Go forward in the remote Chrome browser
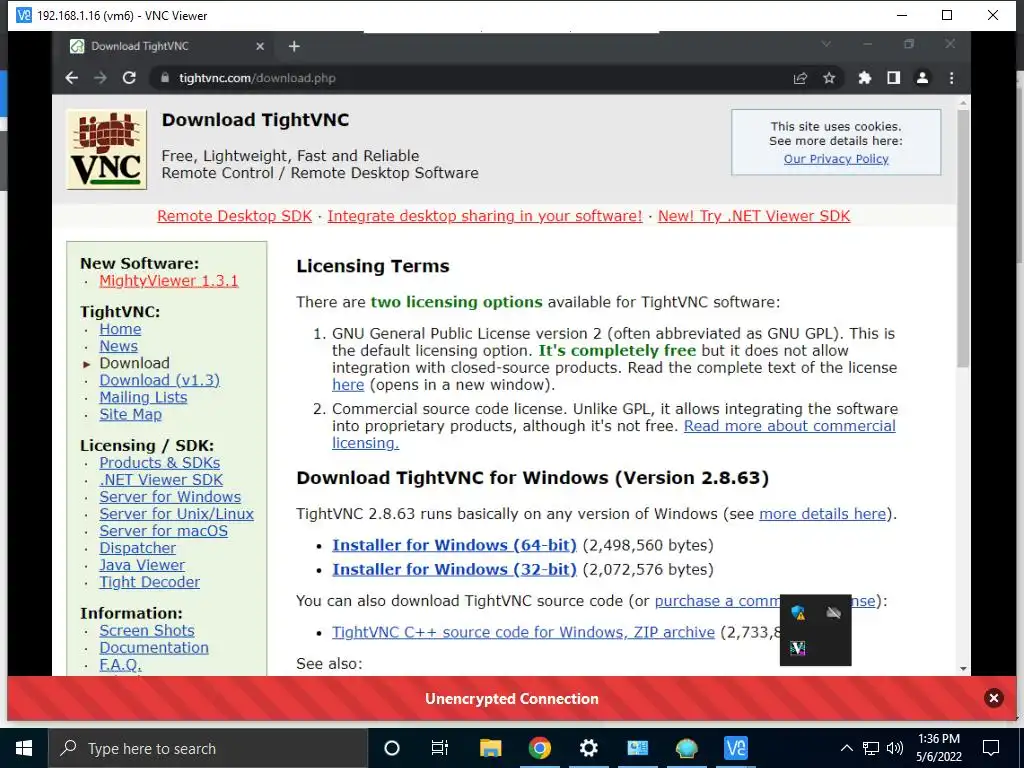Image resolution: width=1024 pixels, height=768 pixels. [x=100, y=78]
